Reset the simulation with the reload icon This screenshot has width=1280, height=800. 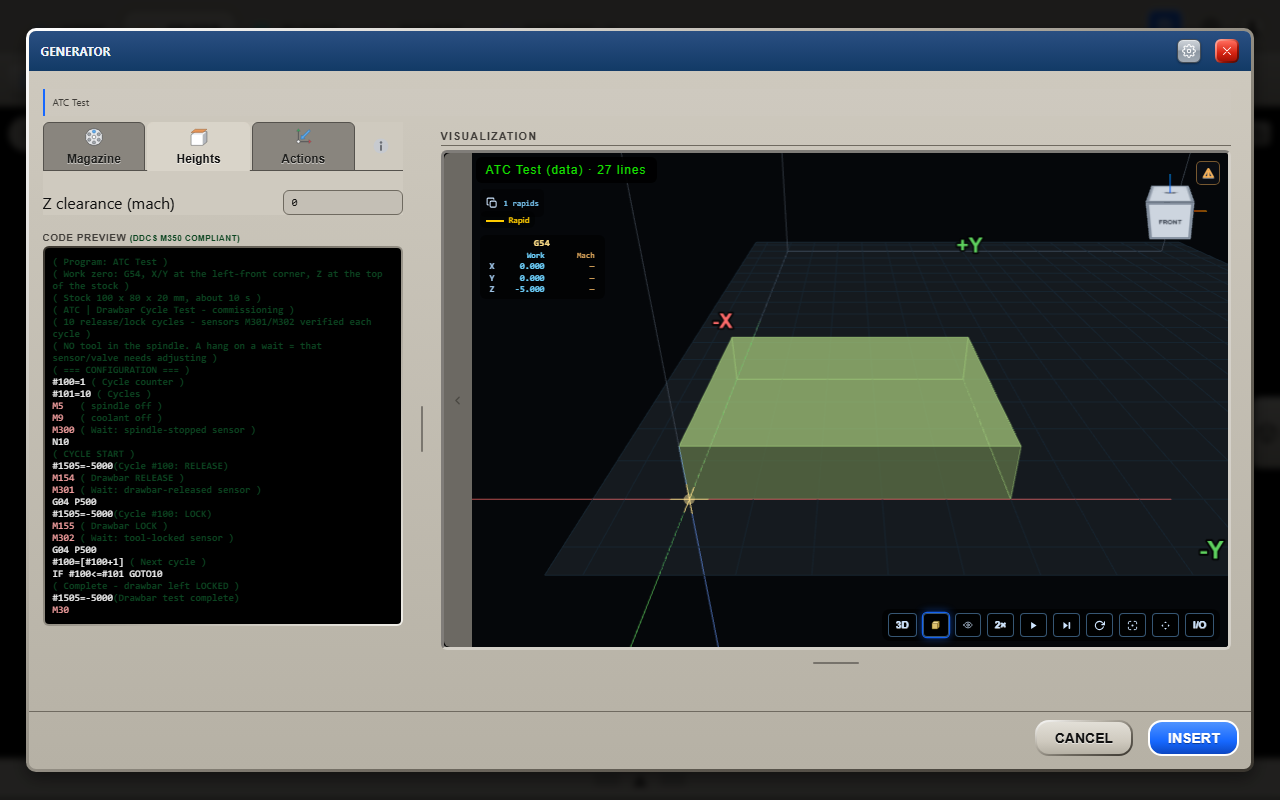tap(1100, 625)
